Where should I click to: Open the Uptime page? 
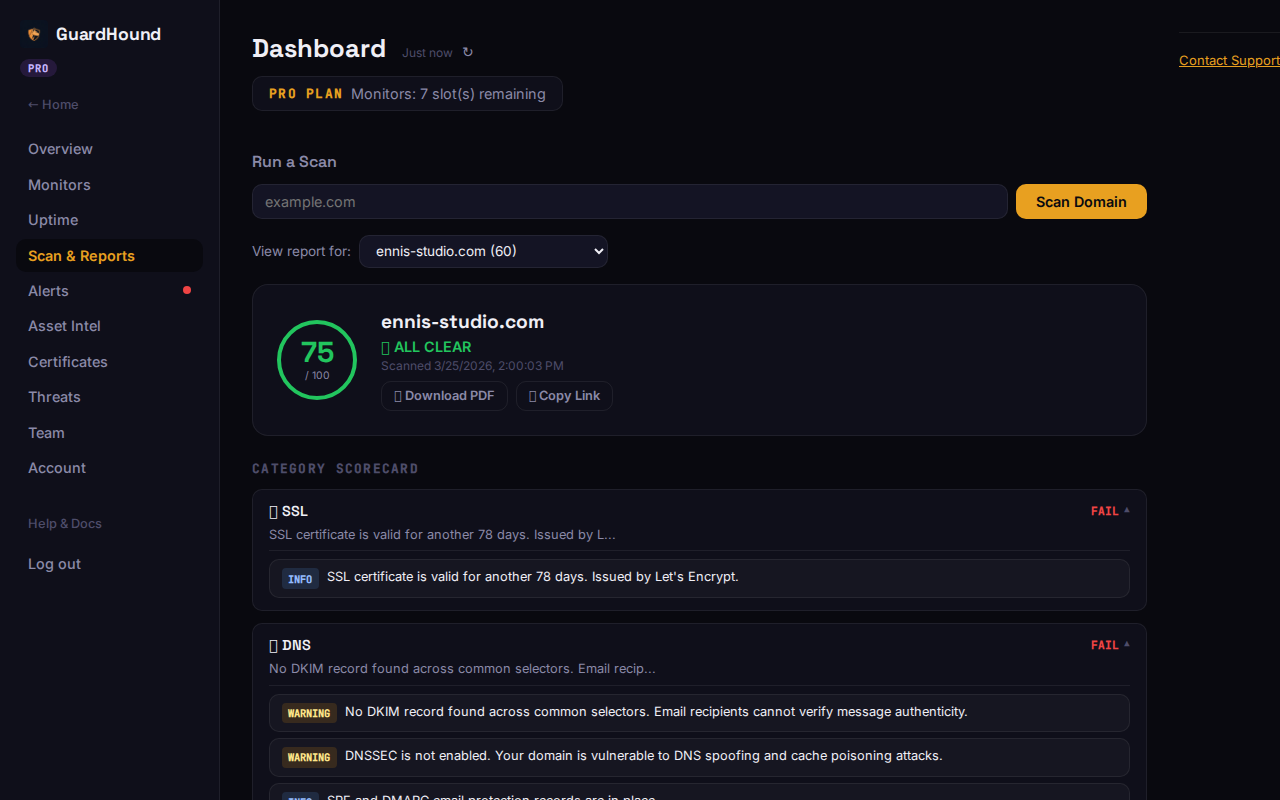(109, 220)
